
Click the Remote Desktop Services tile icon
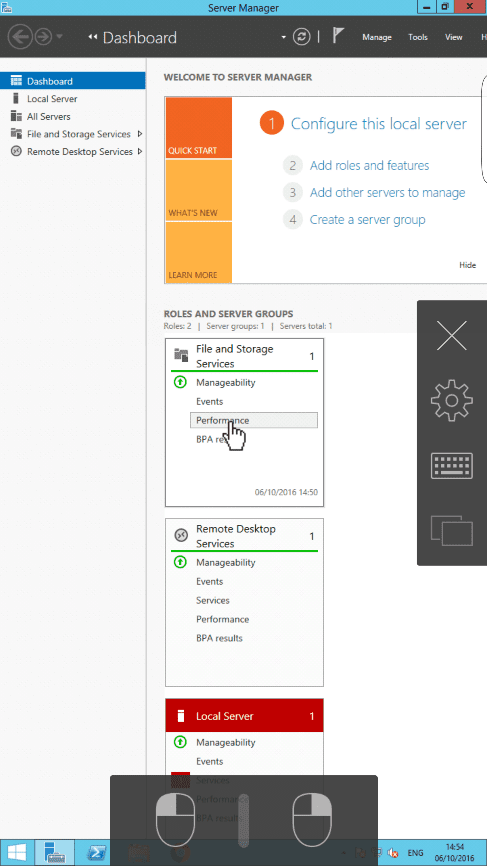pos(181,535)
